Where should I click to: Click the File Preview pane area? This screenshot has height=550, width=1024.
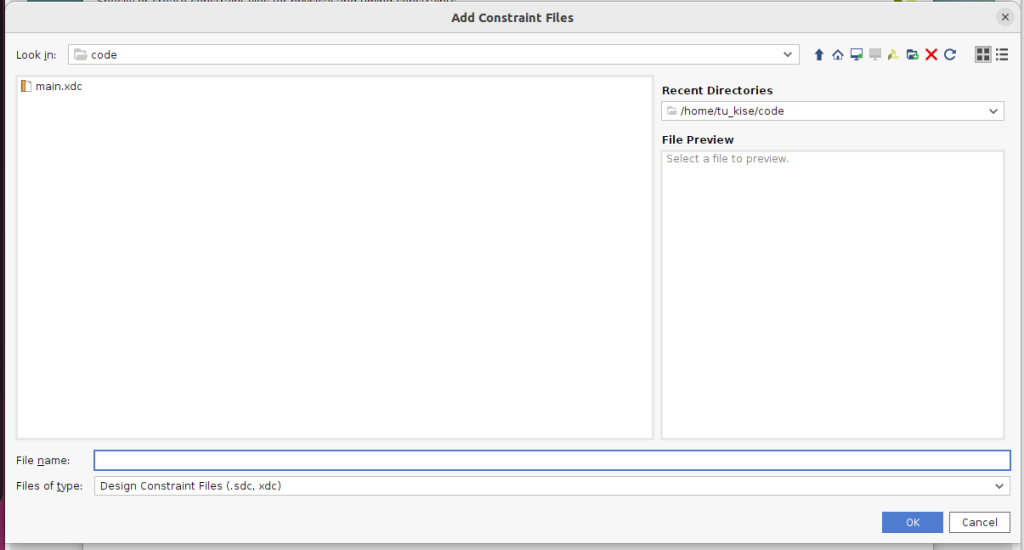pyautogui.click(x=832, y=294)
